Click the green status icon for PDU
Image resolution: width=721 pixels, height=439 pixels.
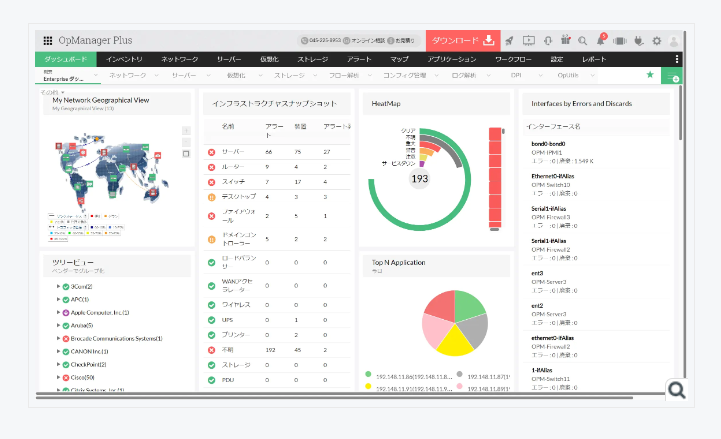[x=212, y=380]
